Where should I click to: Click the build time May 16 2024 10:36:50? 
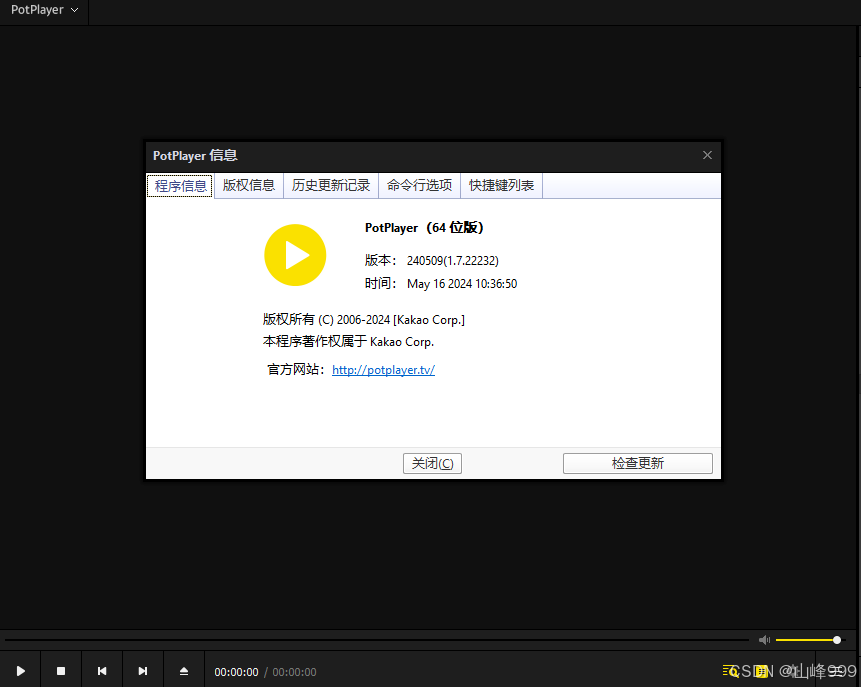tap(462, 284)
